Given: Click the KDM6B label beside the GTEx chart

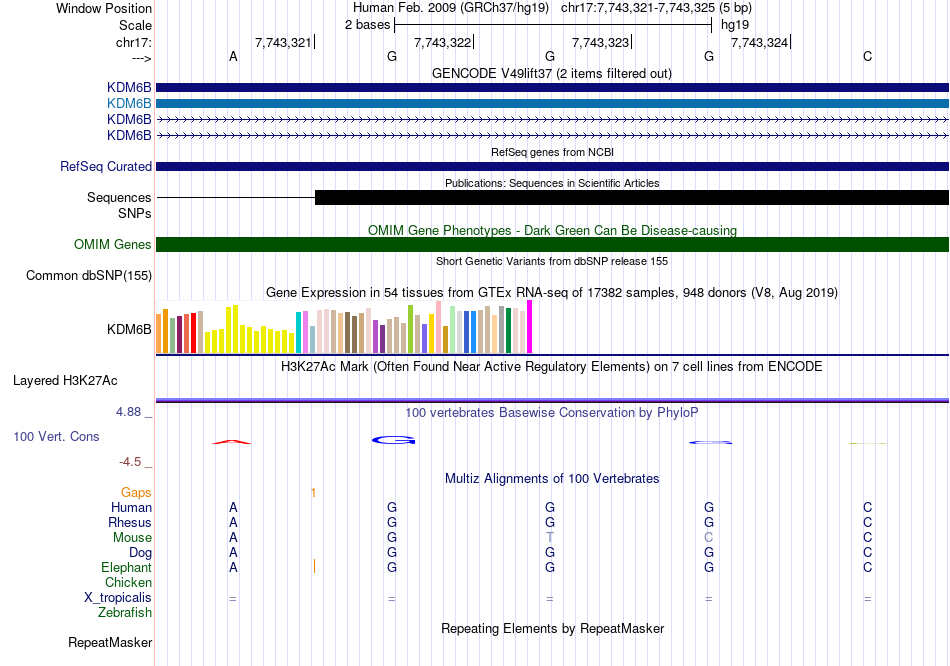Looking at the screenshot, I should coord(129,330).
